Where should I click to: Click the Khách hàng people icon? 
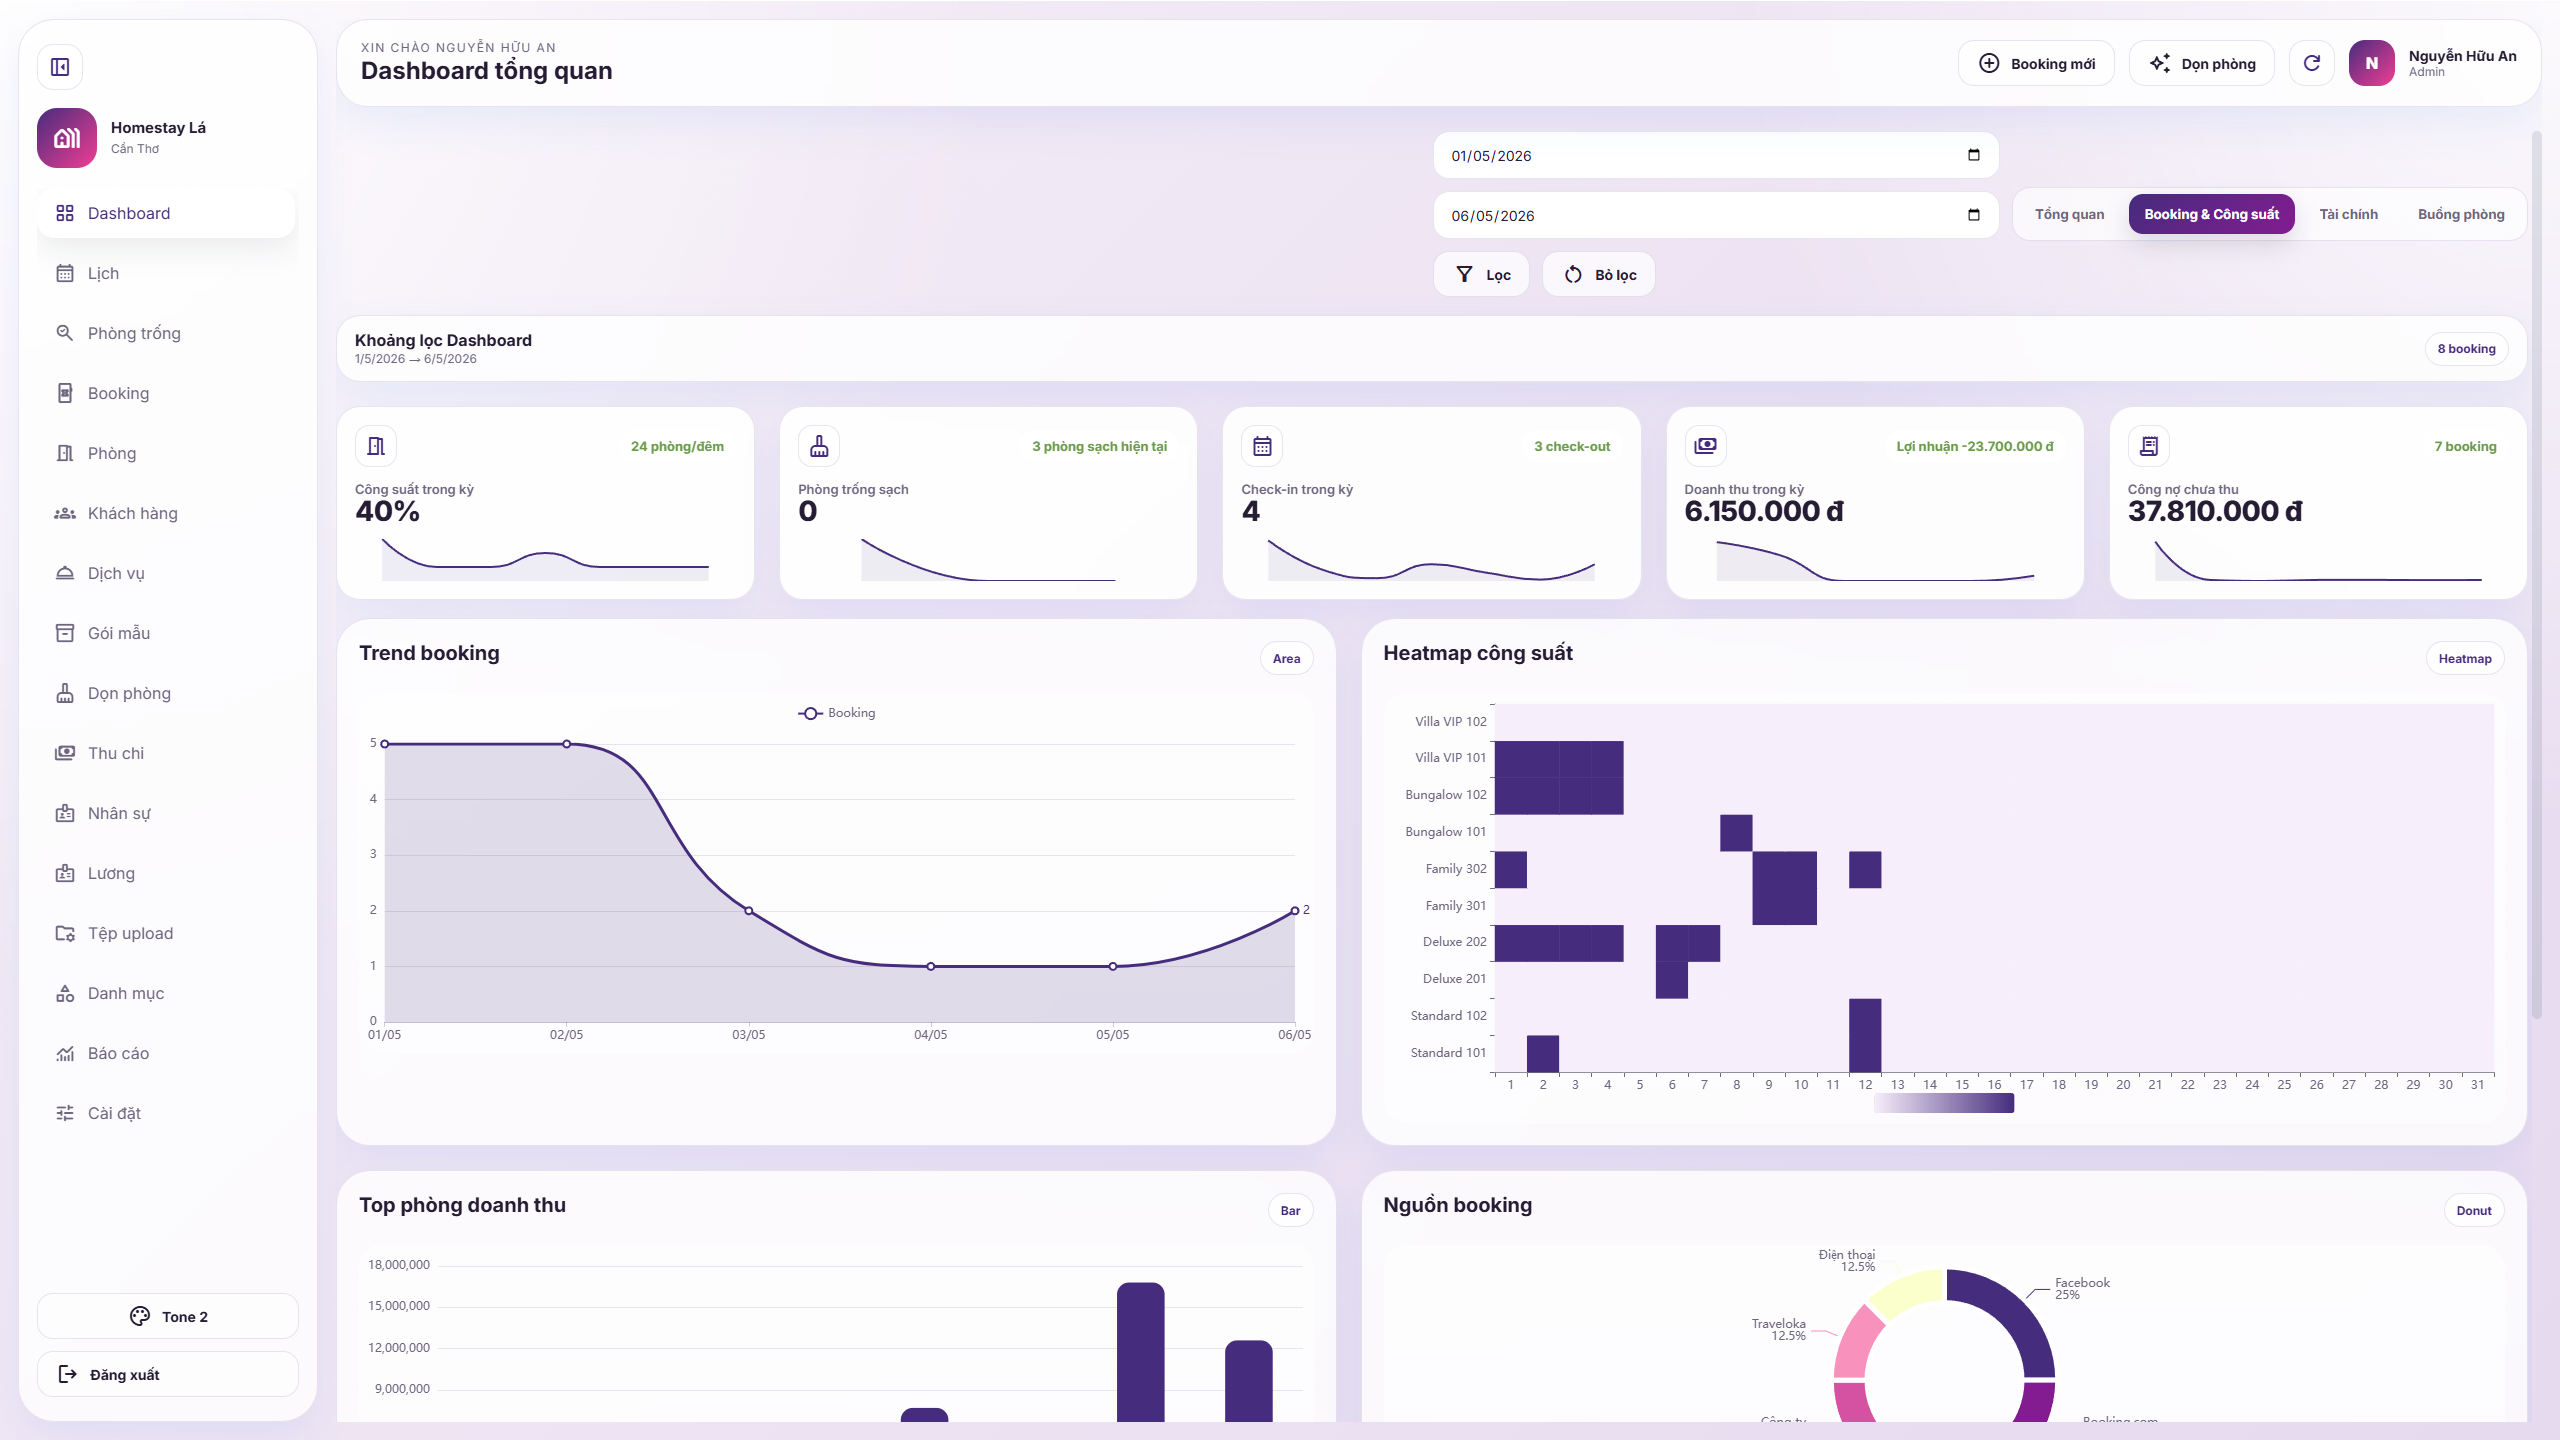tap(65, 513)
